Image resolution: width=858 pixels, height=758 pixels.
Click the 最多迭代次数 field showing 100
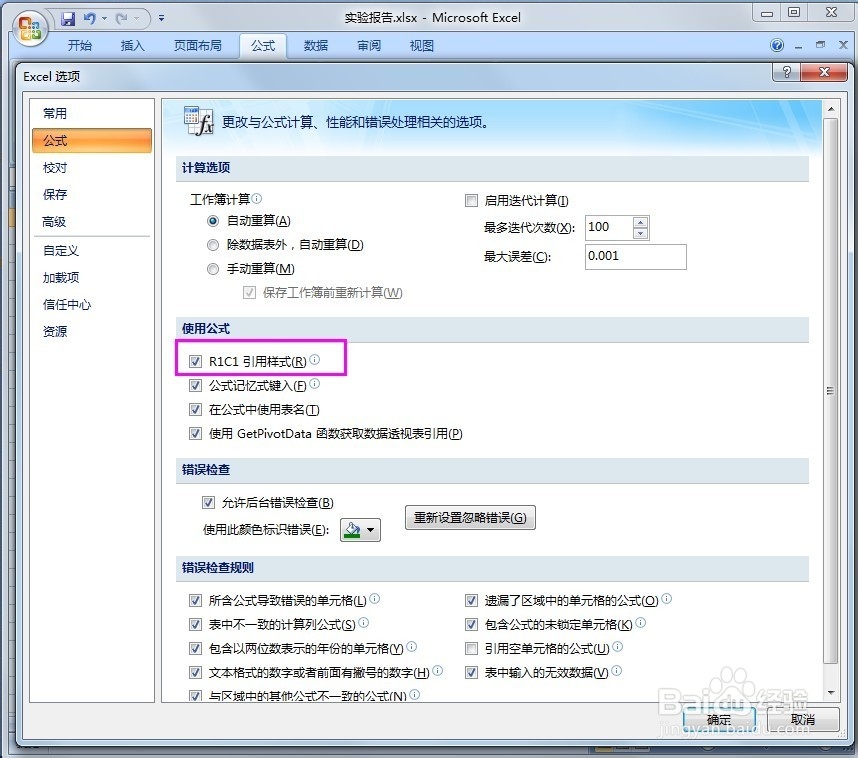(x=610, y=228)
